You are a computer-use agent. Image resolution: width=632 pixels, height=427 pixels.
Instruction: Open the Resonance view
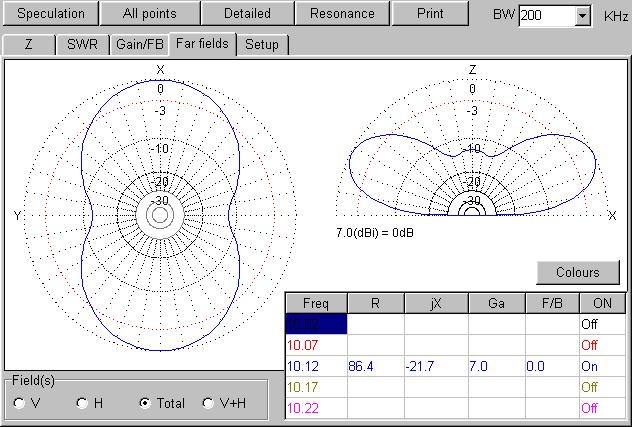click(x=342, y=14)
